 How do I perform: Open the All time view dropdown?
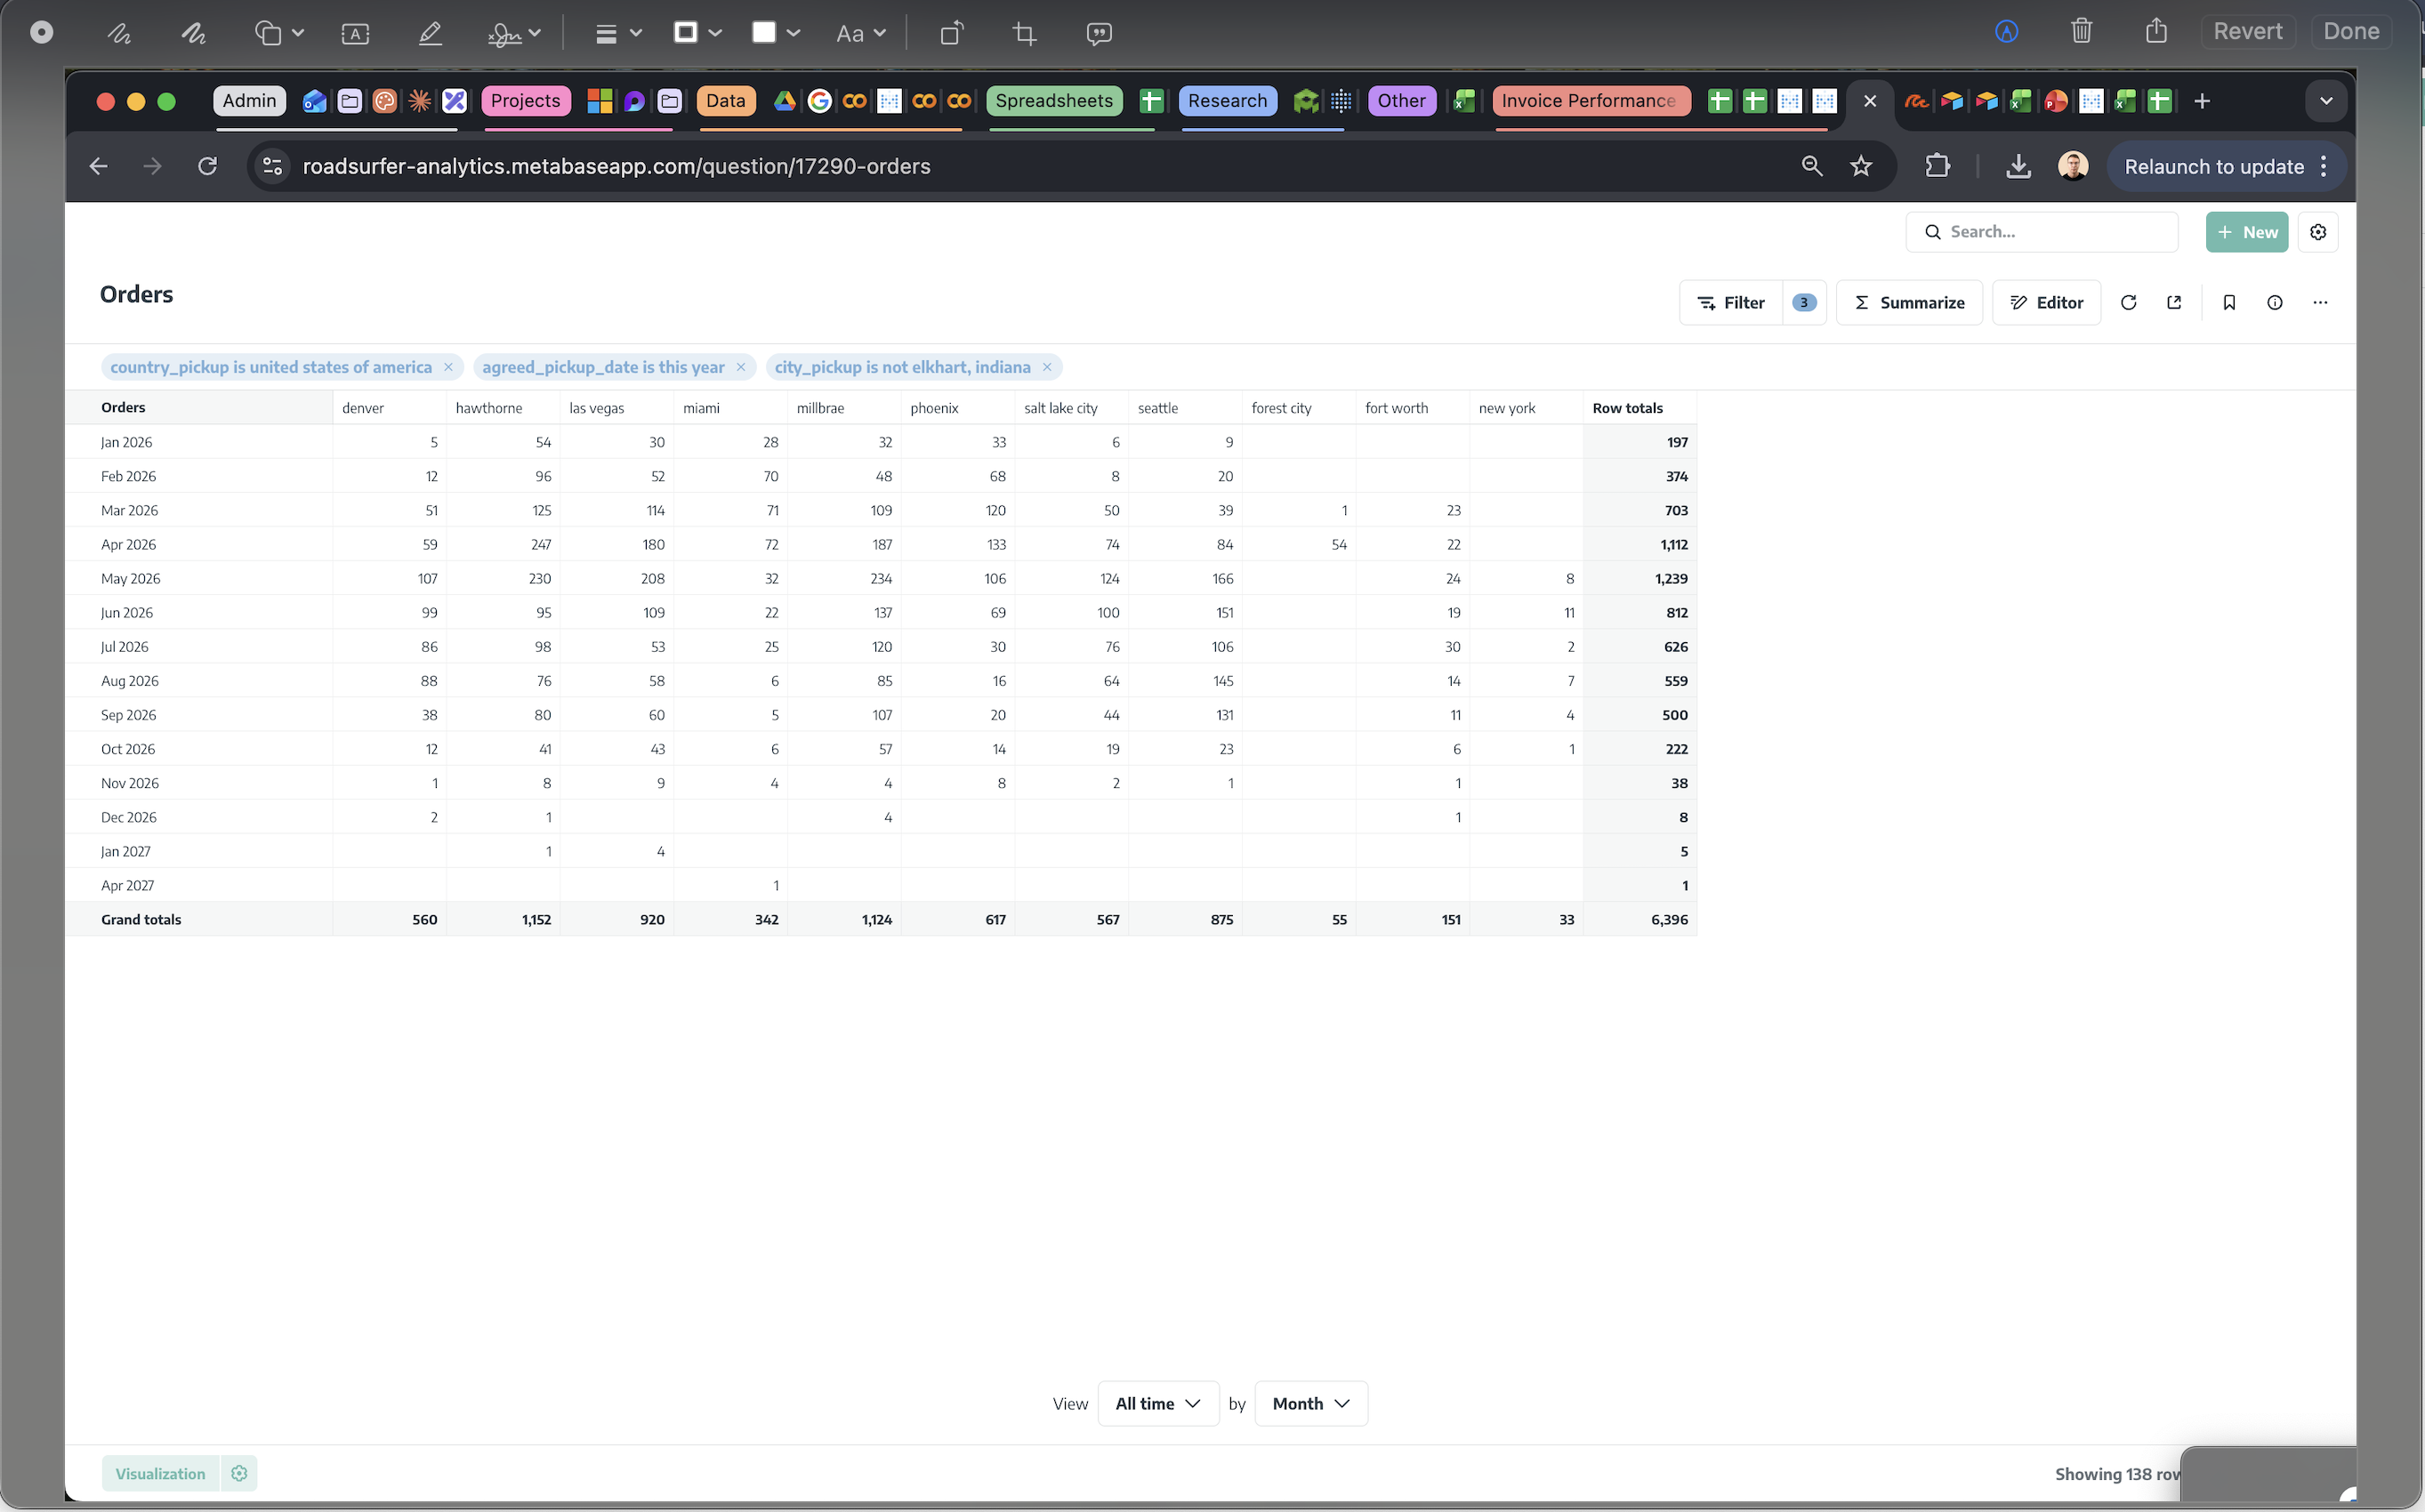[x=1157, y=1403]
